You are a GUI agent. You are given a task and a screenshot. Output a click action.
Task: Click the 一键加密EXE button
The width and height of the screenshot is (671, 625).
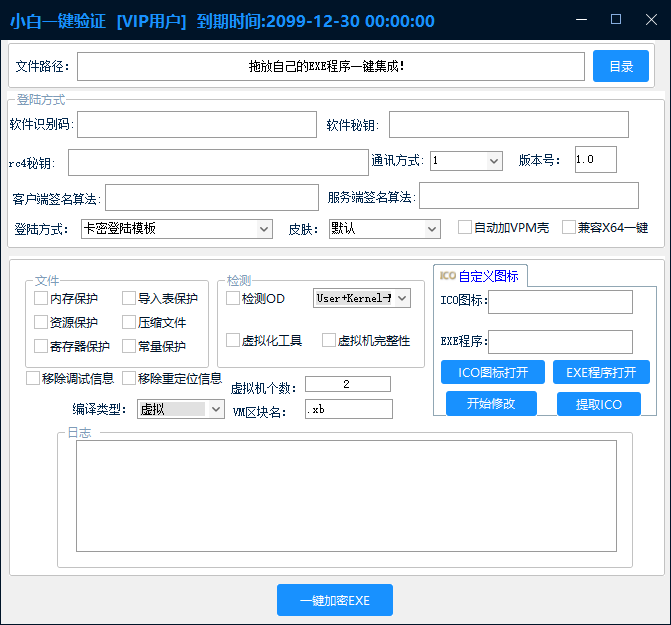click(335, 600)
